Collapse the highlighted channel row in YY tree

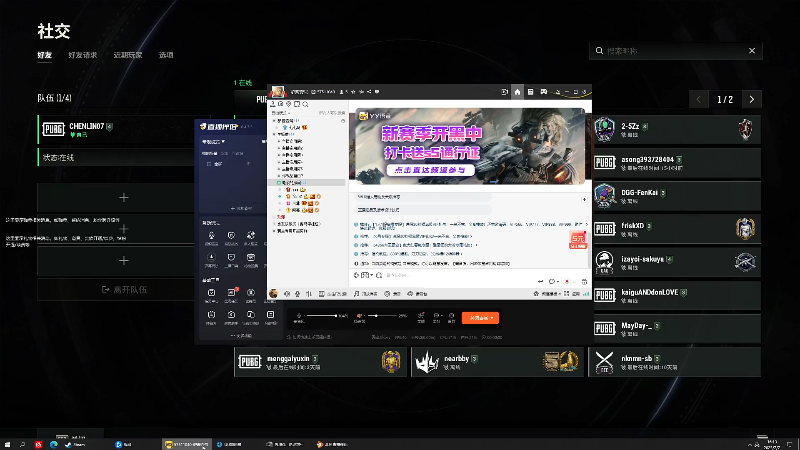pos(279,183)
